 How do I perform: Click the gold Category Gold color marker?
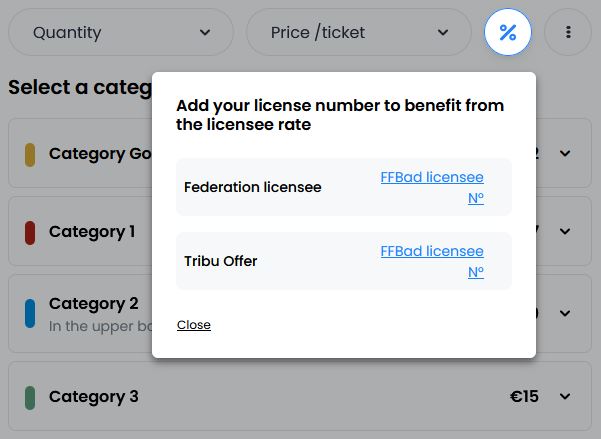pyautogui.click(x=30, y=155)
